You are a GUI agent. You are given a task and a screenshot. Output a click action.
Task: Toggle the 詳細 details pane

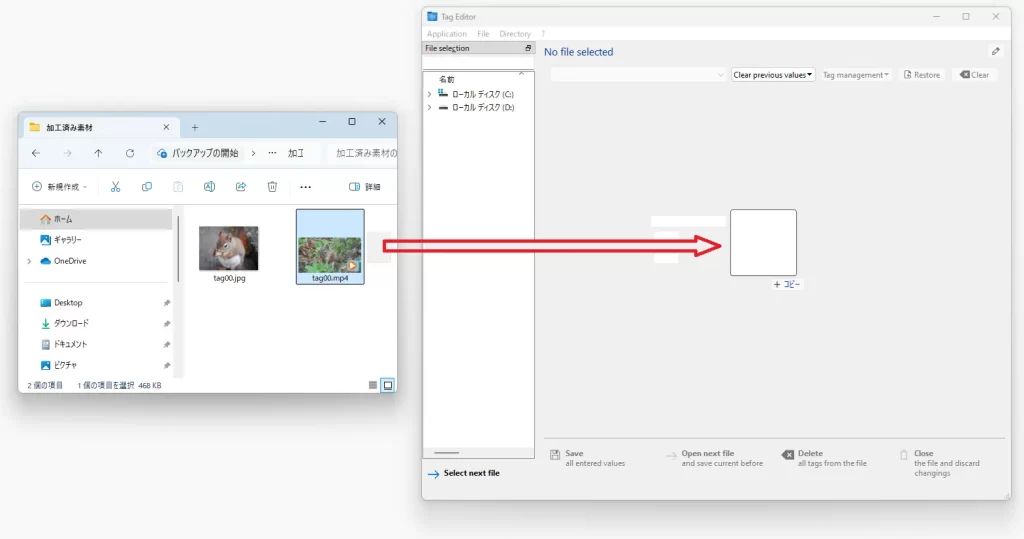click(x=364, y=187)
